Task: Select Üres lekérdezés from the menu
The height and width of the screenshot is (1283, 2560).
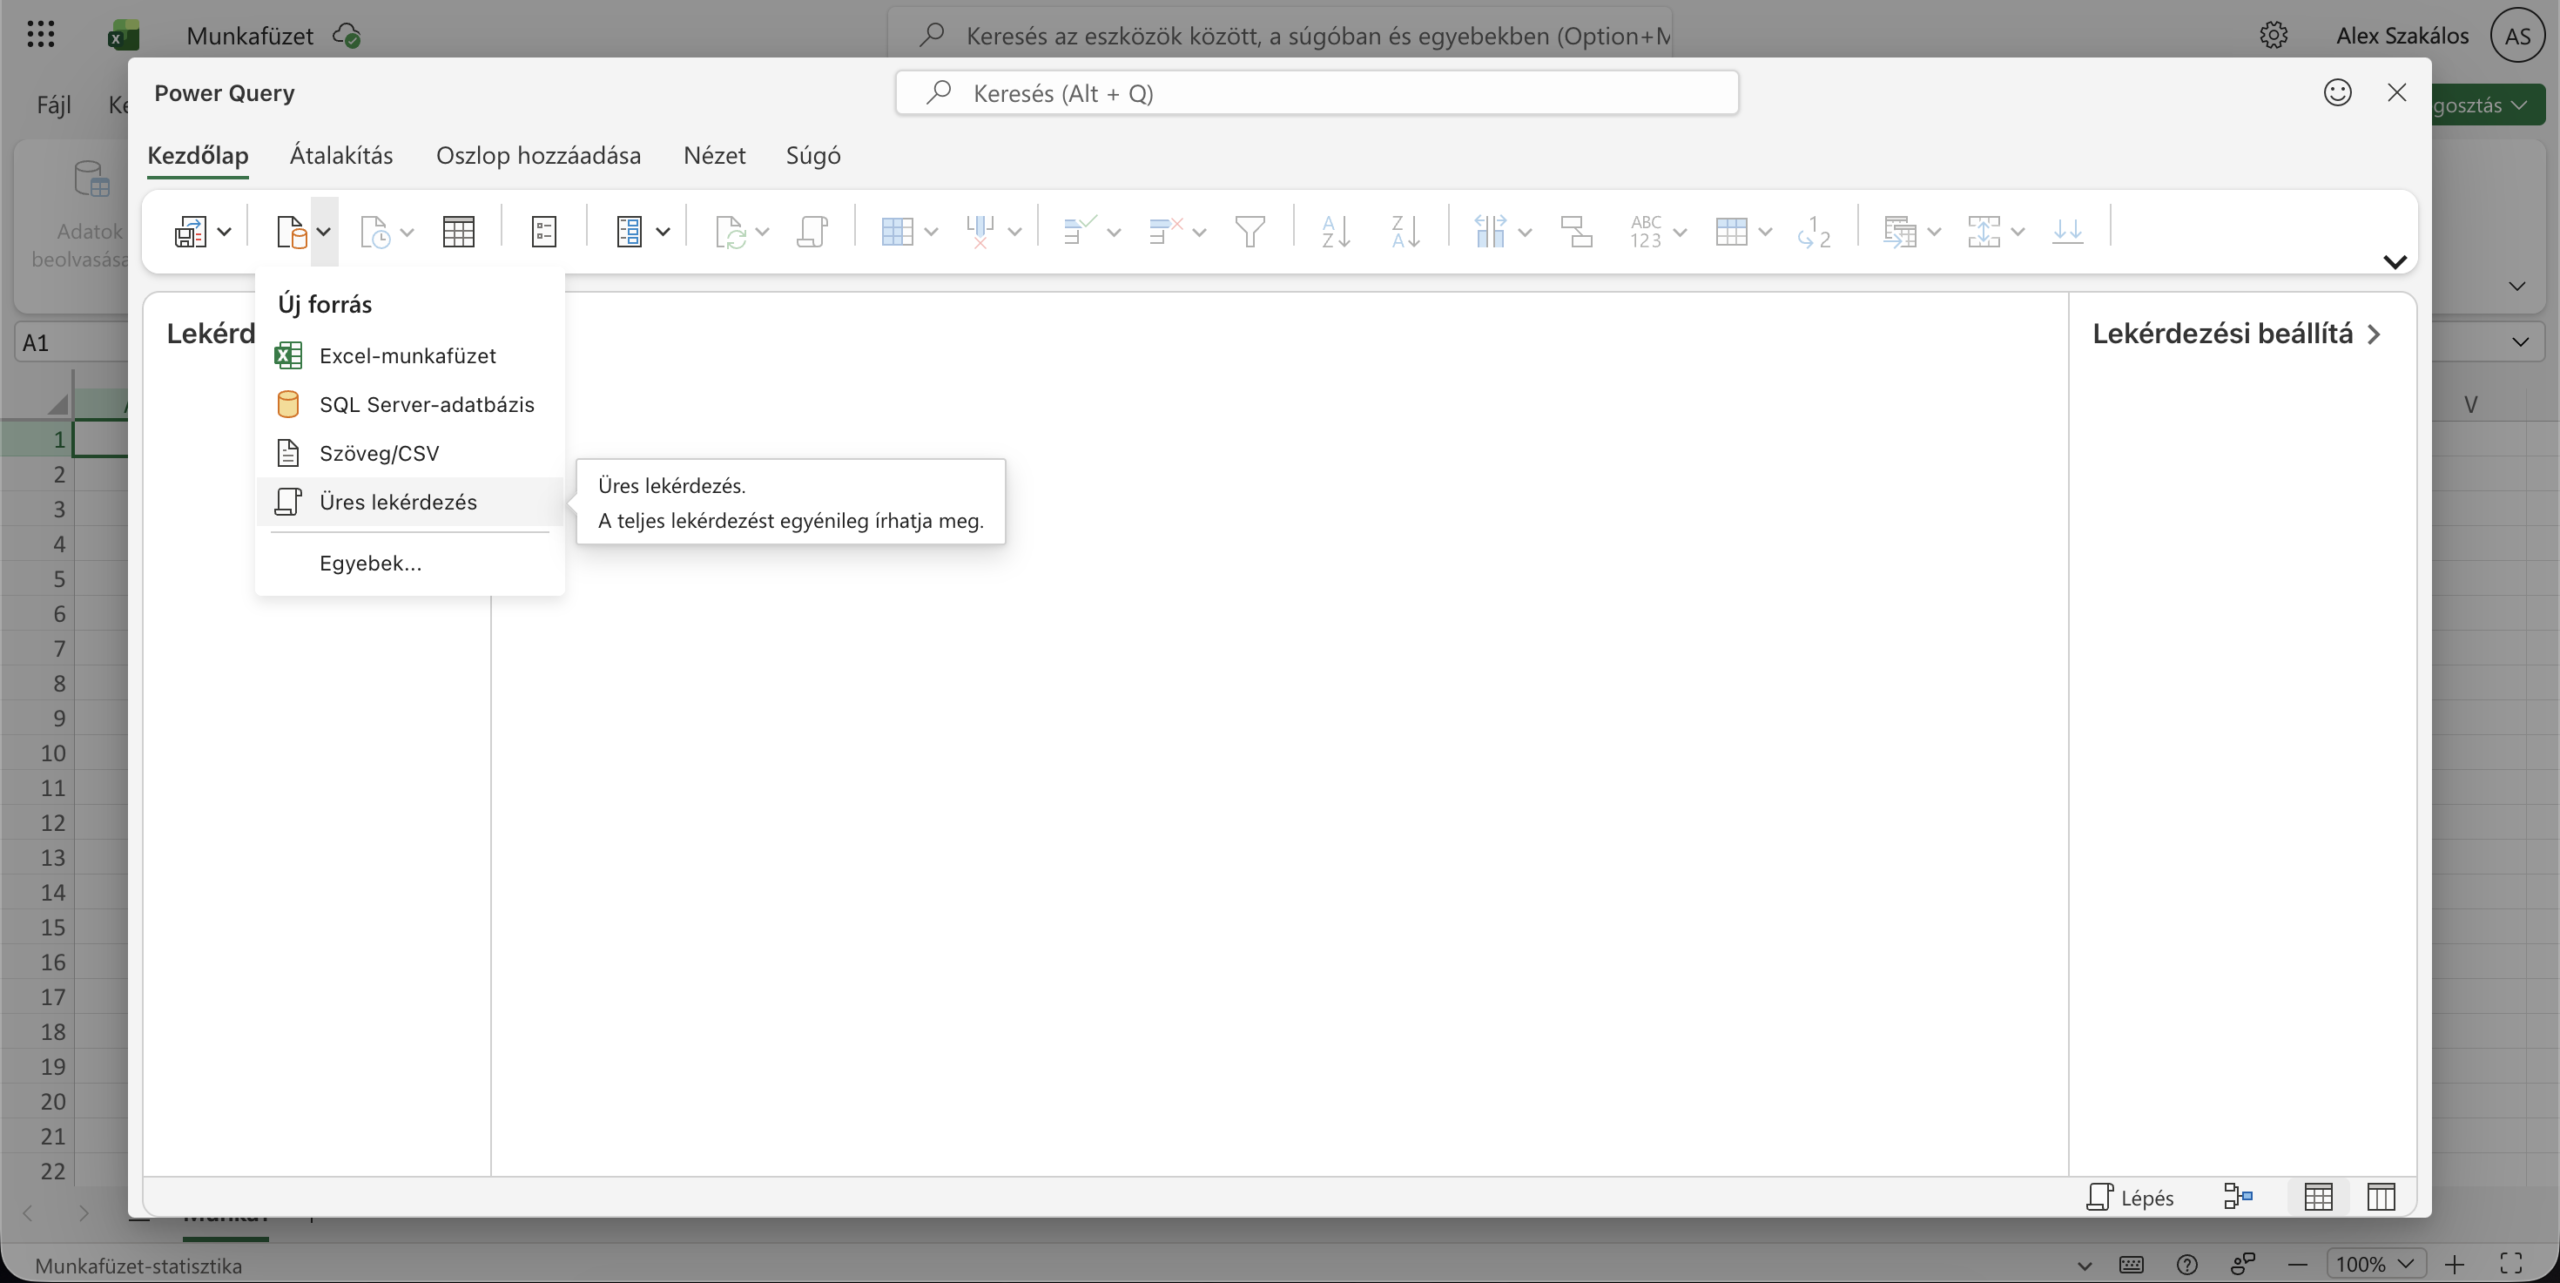Action: [x=398, y=502]
